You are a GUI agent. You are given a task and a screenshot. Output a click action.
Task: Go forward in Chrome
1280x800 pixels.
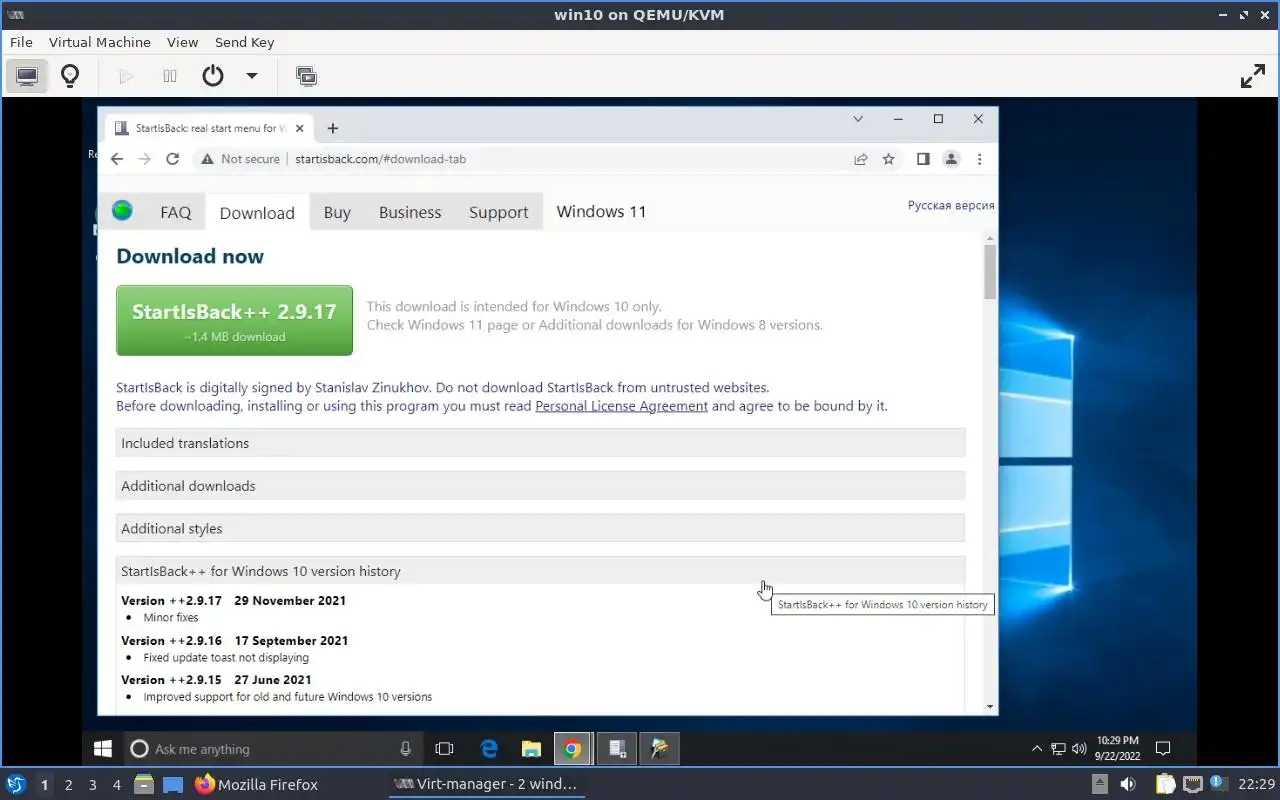(x=145, y=159)
